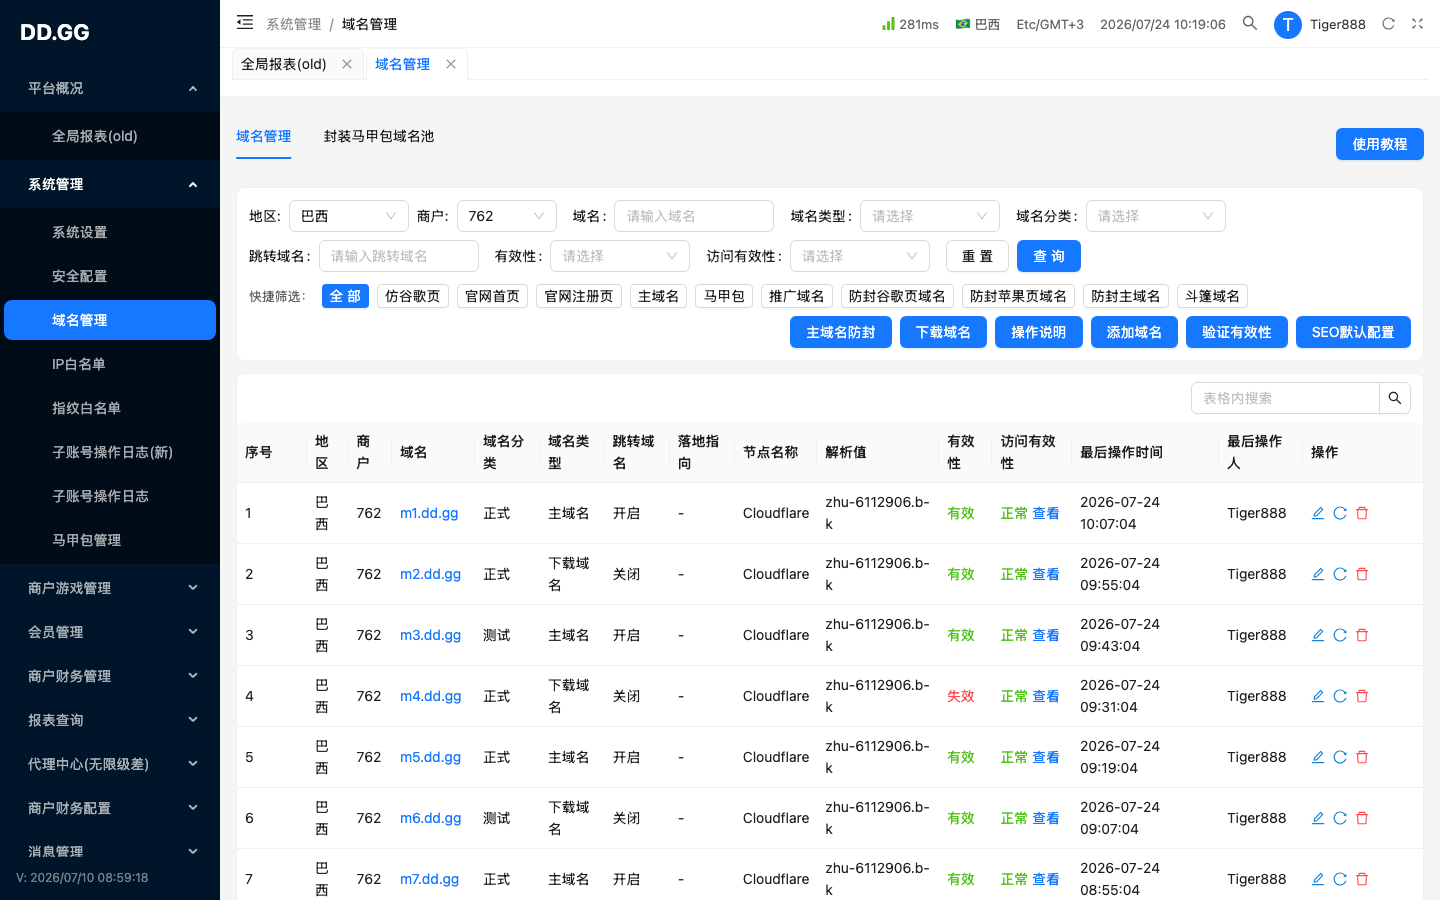1440x900 pixels.
Task: Click the 添加域名 button
Action: point(1134,332)
